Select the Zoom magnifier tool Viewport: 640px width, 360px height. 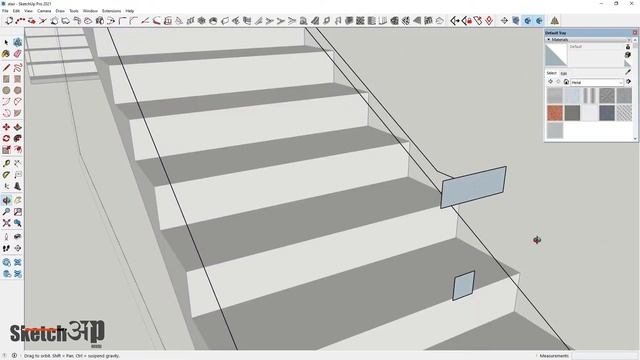click(x=6, y=212)
